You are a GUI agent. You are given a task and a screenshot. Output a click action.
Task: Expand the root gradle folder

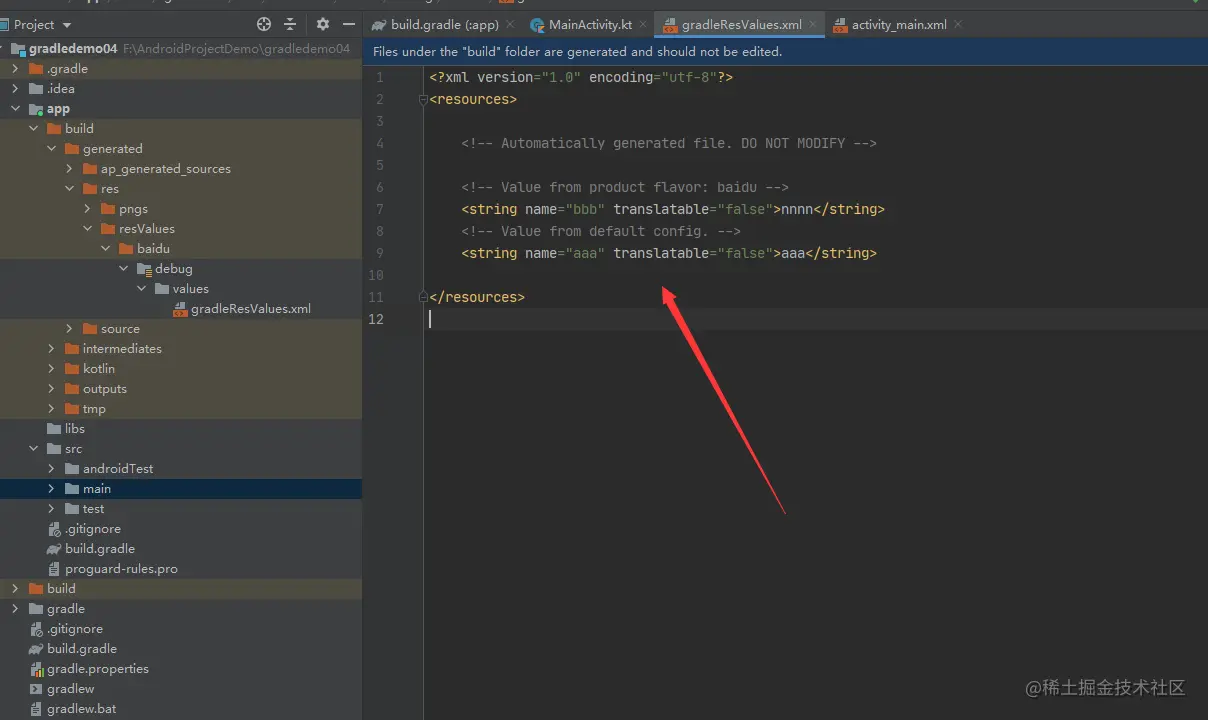point(15,609)
